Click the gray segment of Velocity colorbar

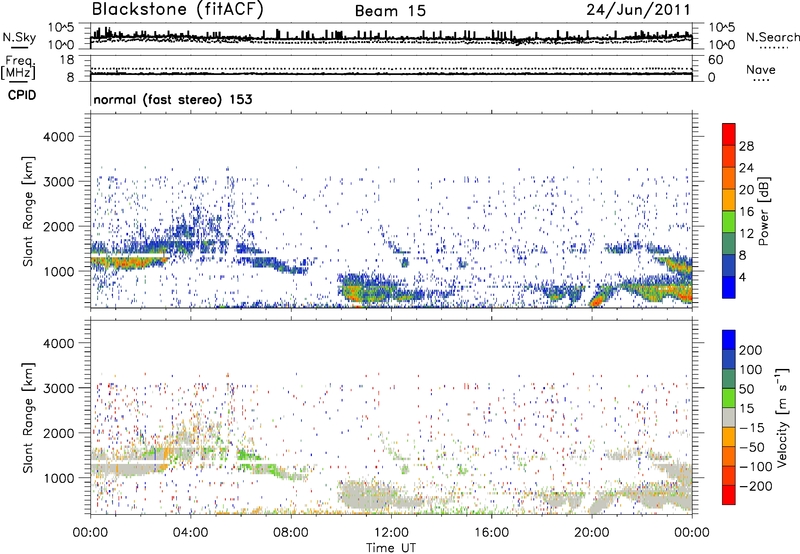click(x=729, y=417)
